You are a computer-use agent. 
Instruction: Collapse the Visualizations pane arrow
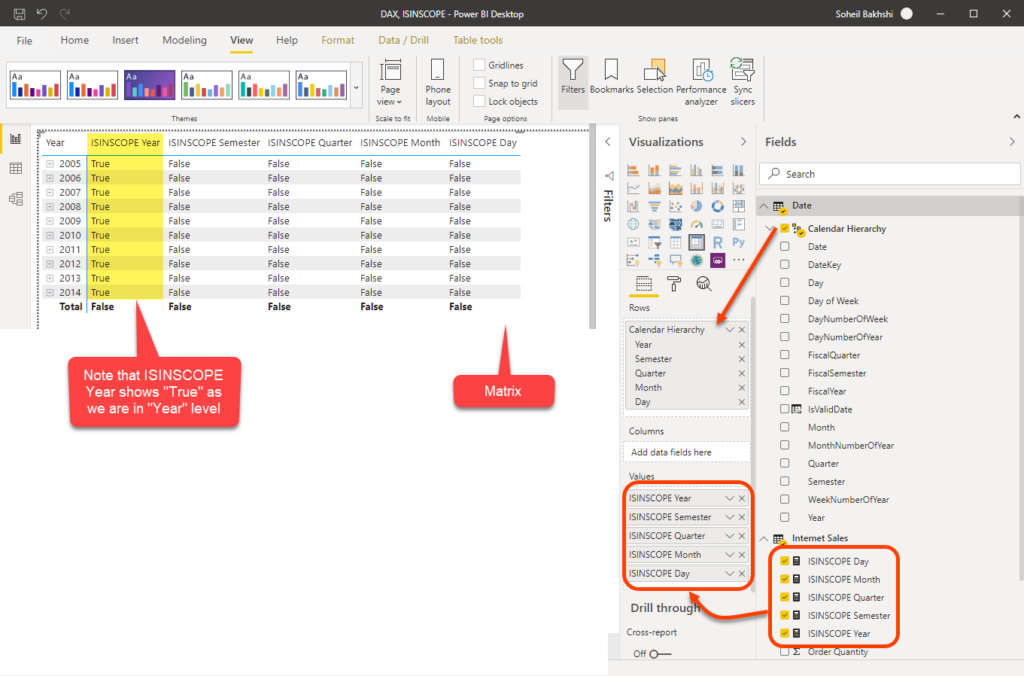pos(743,142)
